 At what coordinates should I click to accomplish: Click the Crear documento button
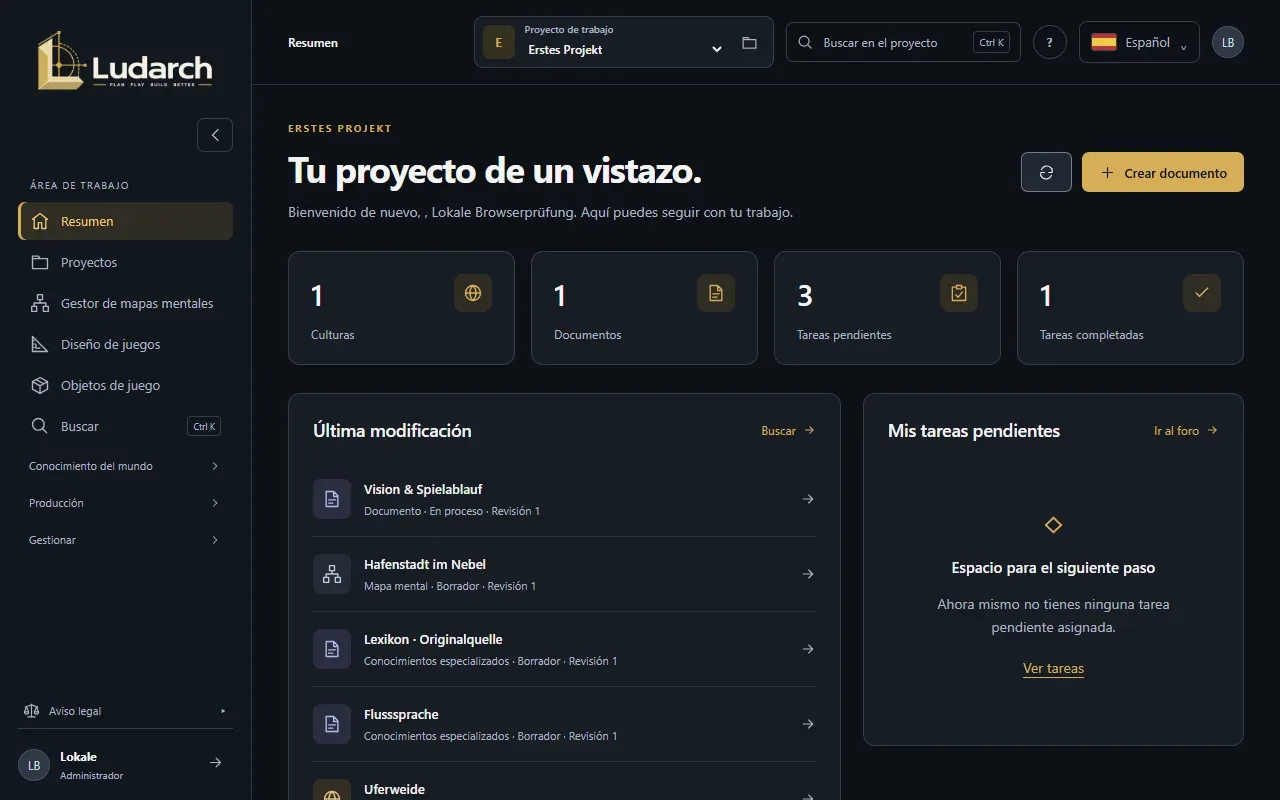1163,172
